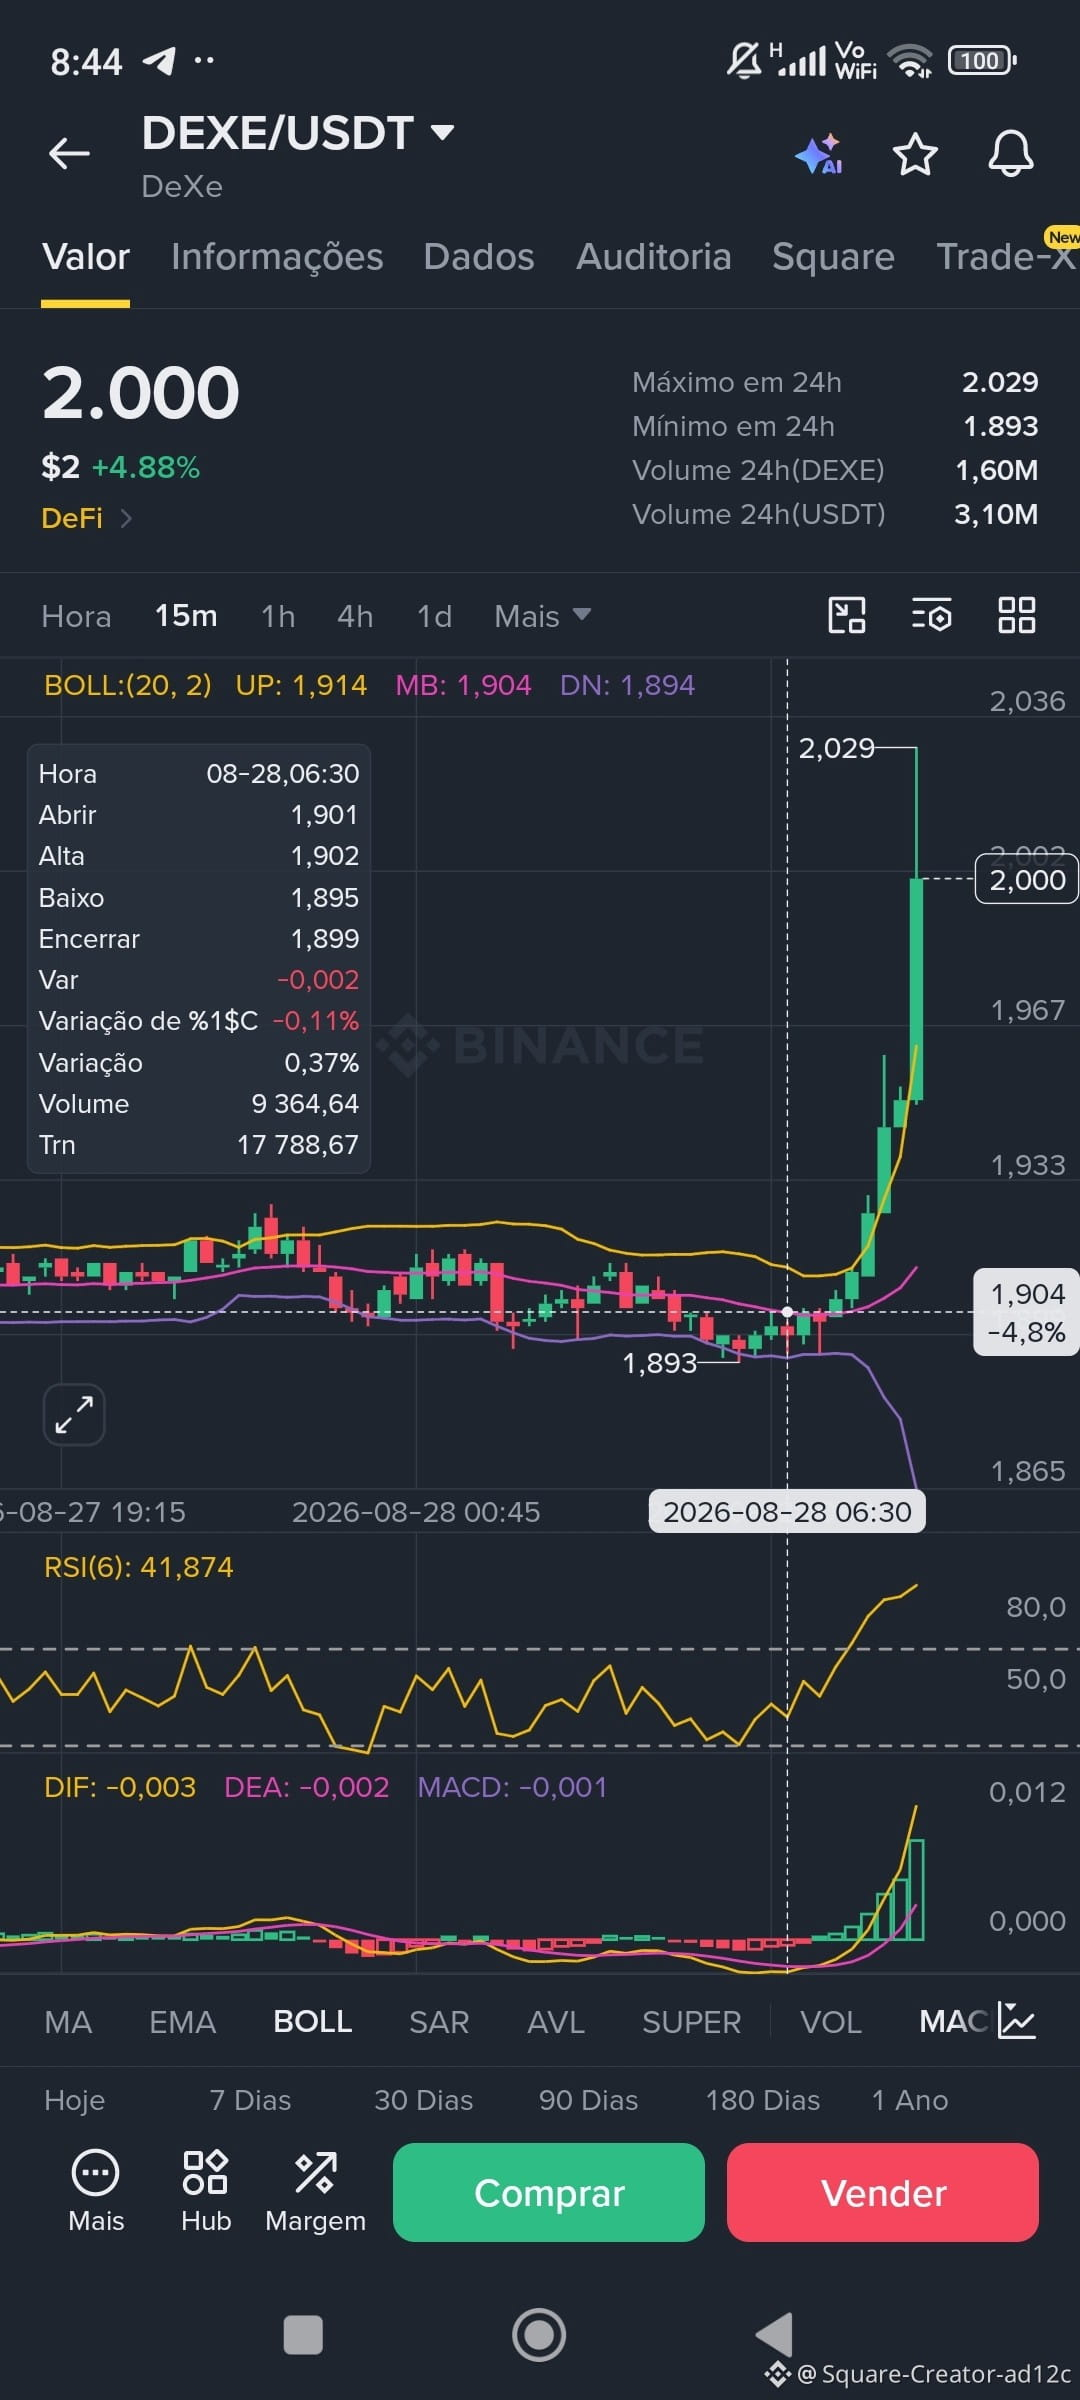Image resolution: width=1080 pixels, height=2400 pixels.
Task: Select the 1h timeframe
Action: [x=278, y=616]
